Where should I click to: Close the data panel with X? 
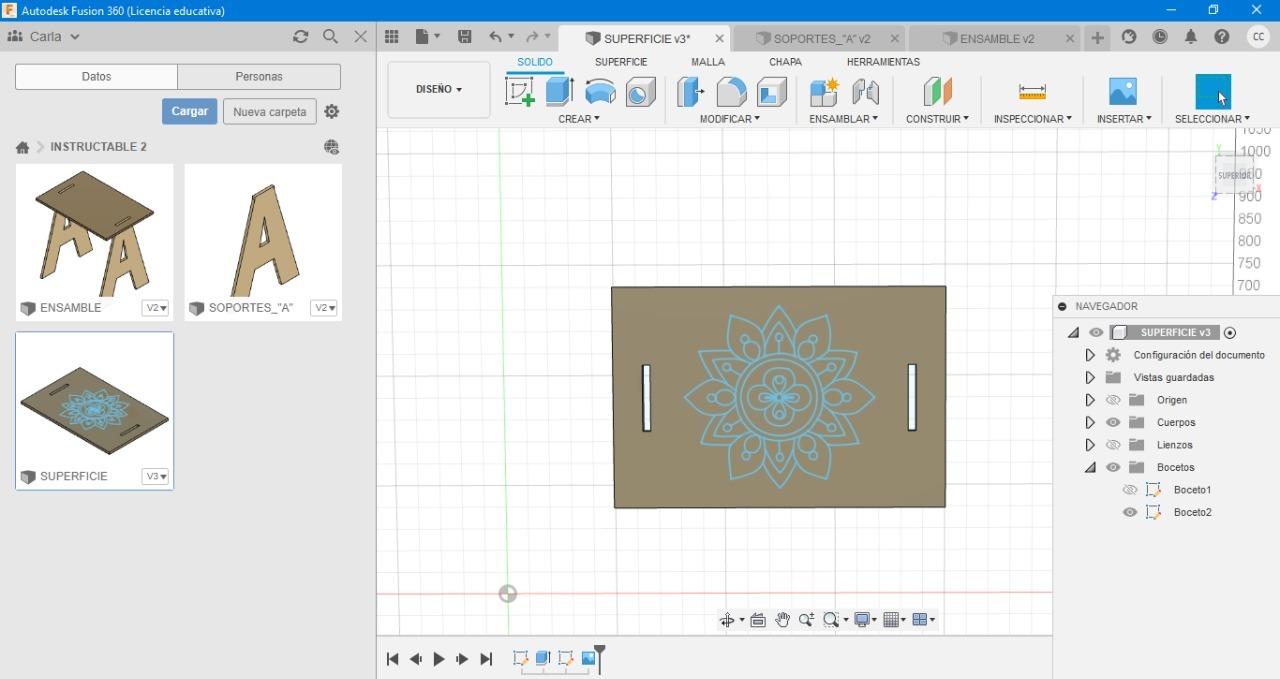[x=361, y=36]
